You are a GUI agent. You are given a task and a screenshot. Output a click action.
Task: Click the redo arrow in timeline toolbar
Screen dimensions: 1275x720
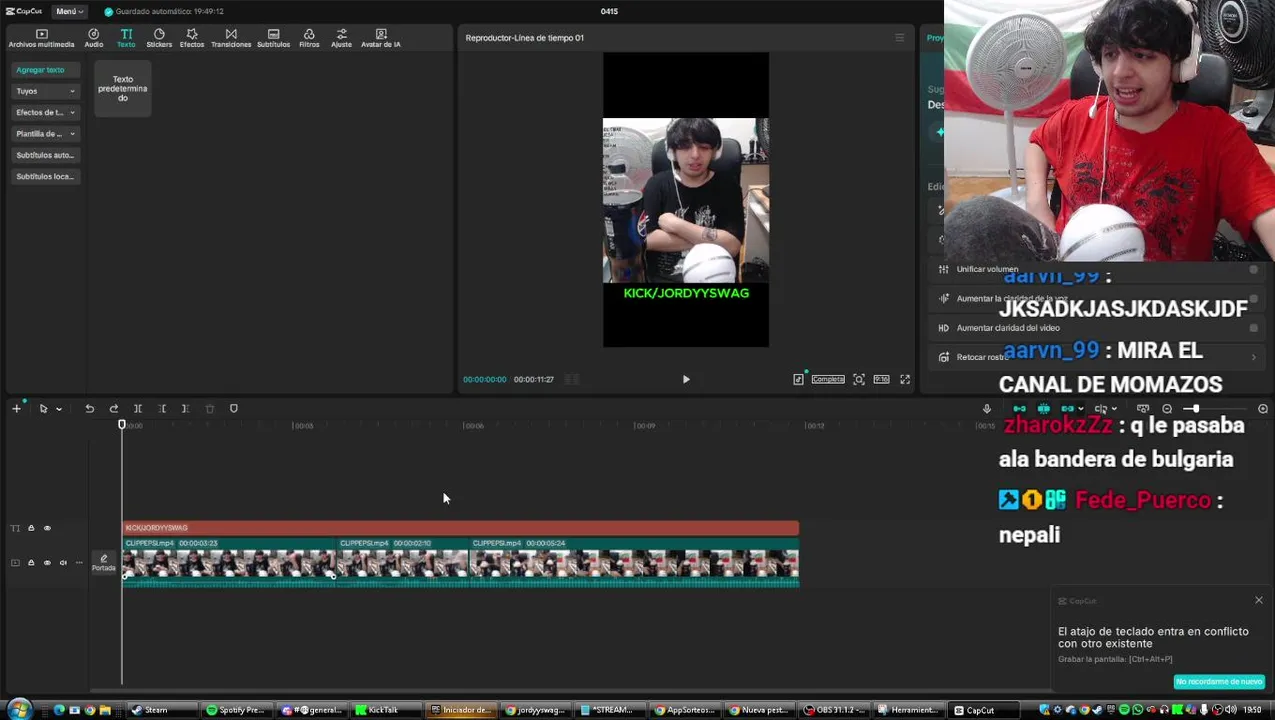113,409
